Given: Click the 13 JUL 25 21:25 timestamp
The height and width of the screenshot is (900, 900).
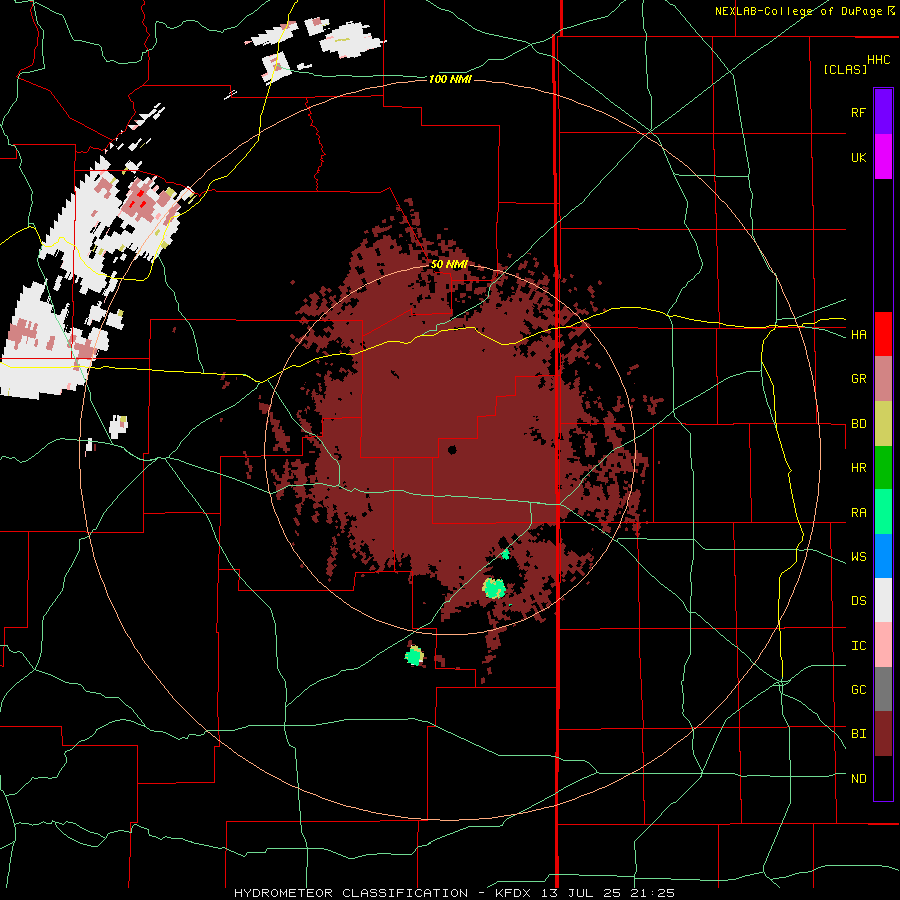Looking at the screenshot, I should [x=608, y=893].
